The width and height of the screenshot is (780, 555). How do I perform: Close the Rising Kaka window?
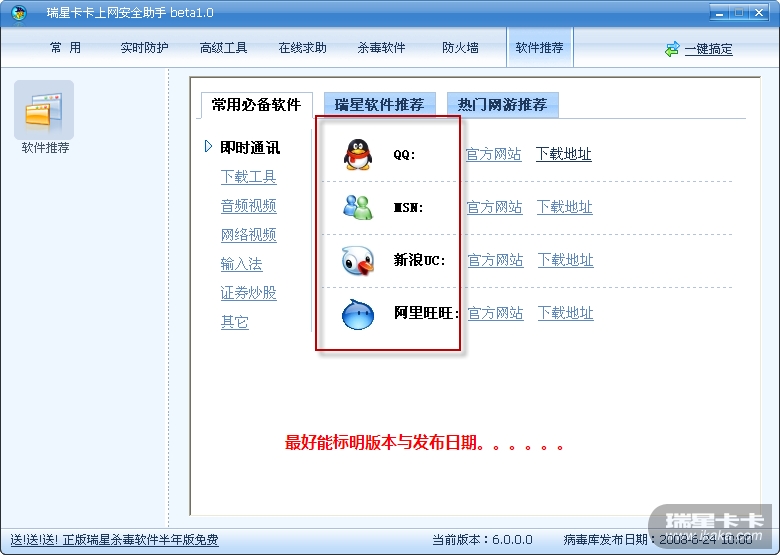(759, 12)
